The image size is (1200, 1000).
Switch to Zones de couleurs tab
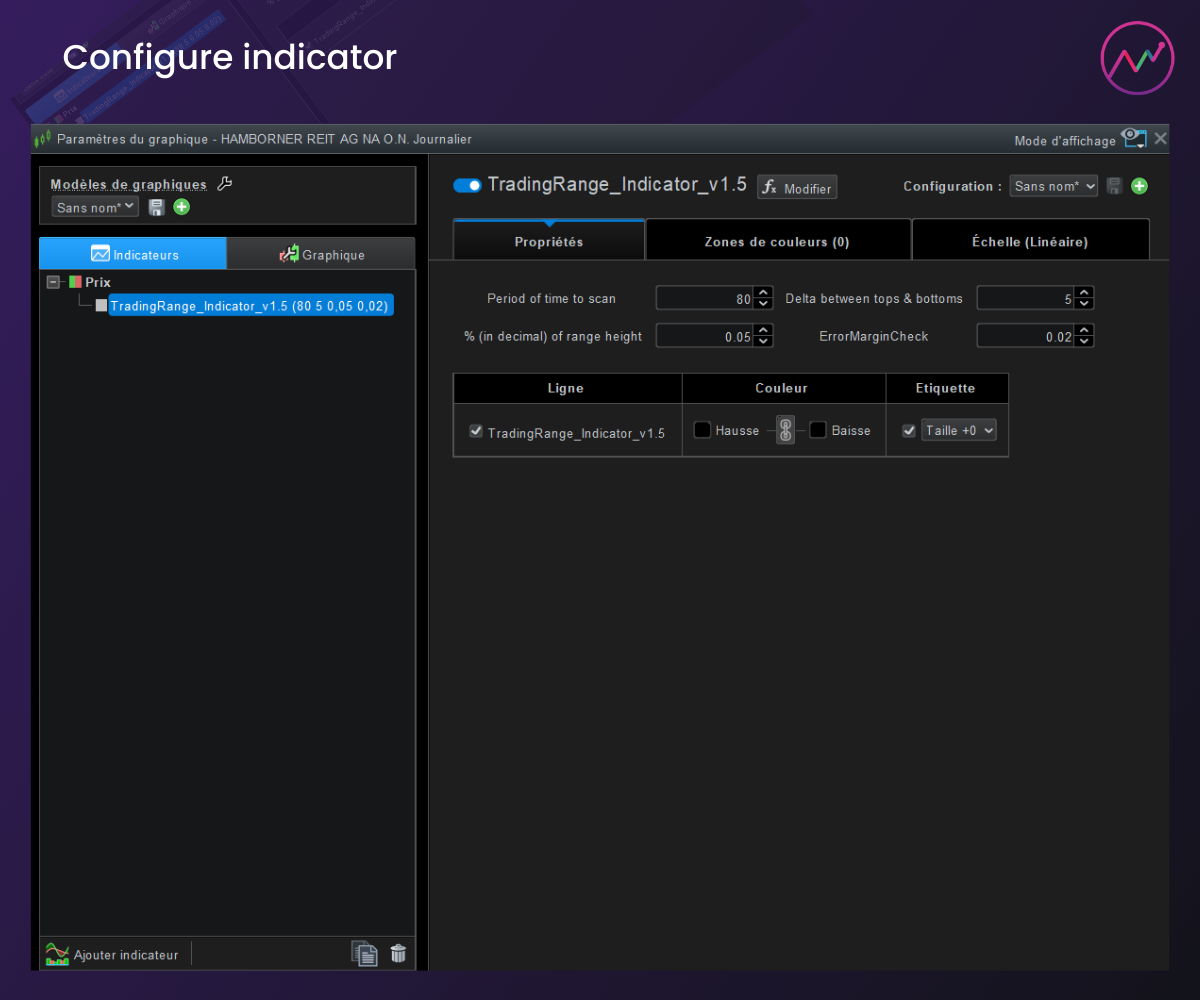777,241
